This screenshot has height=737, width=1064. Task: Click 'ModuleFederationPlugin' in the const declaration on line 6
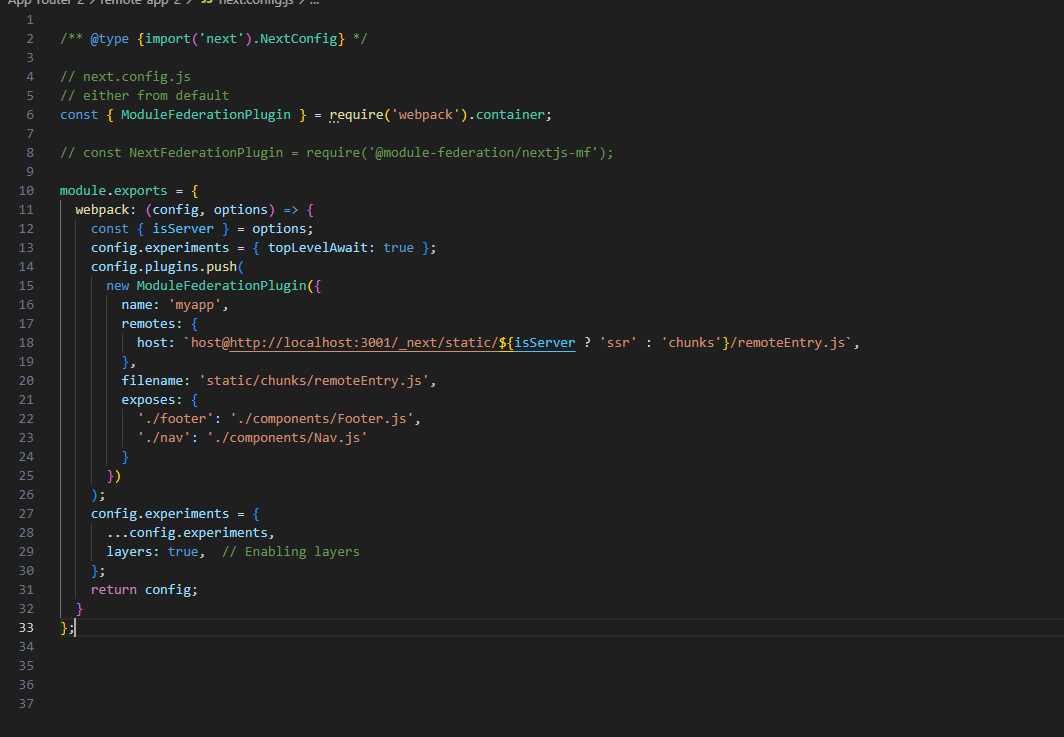coord(206,115)
